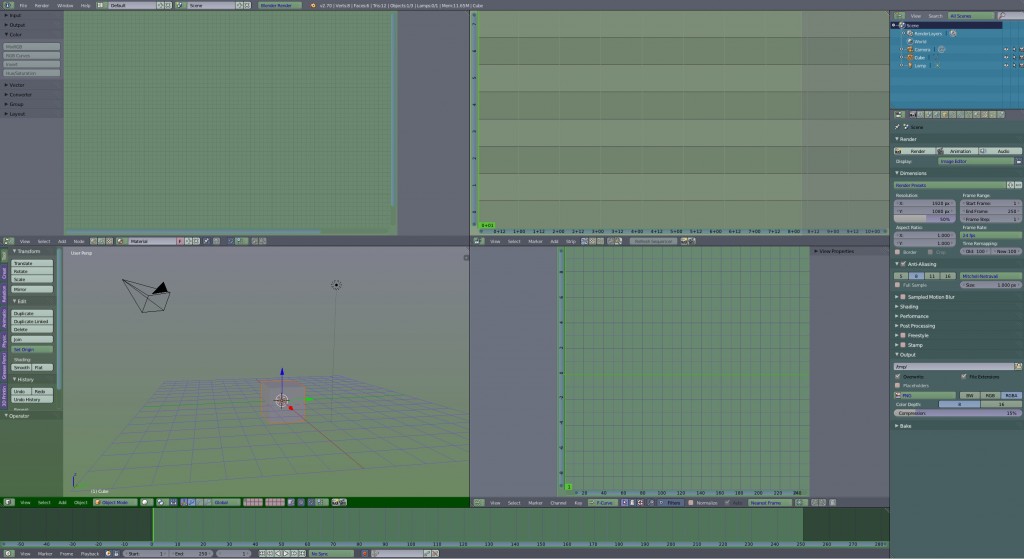
Task: Expand the Layout node category
Action: [16, 114]
